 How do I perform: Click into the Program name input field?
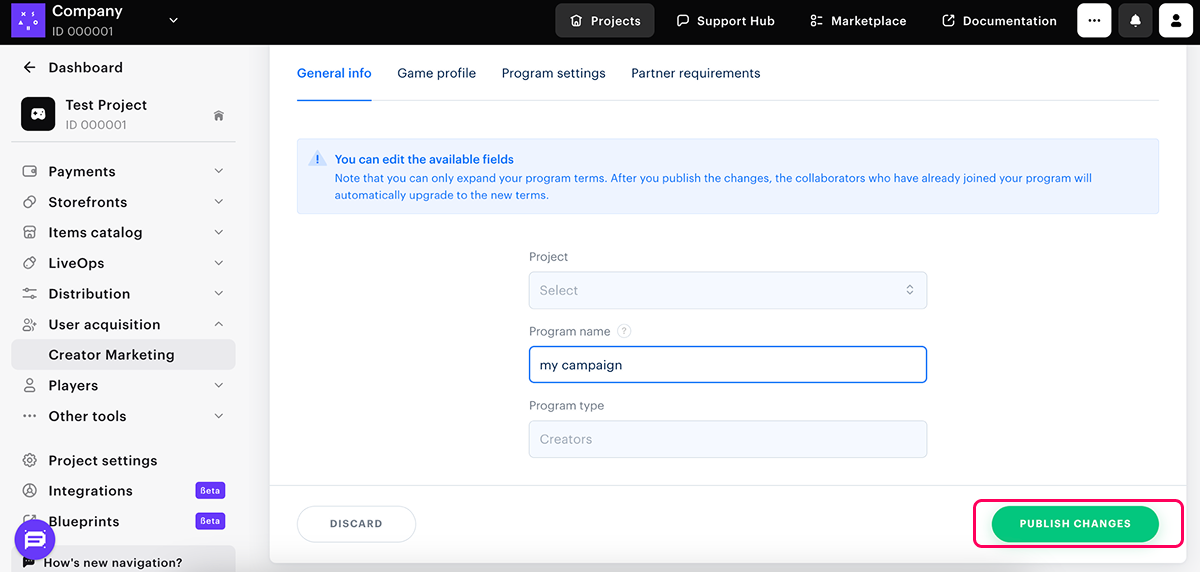tap(727, 365)
